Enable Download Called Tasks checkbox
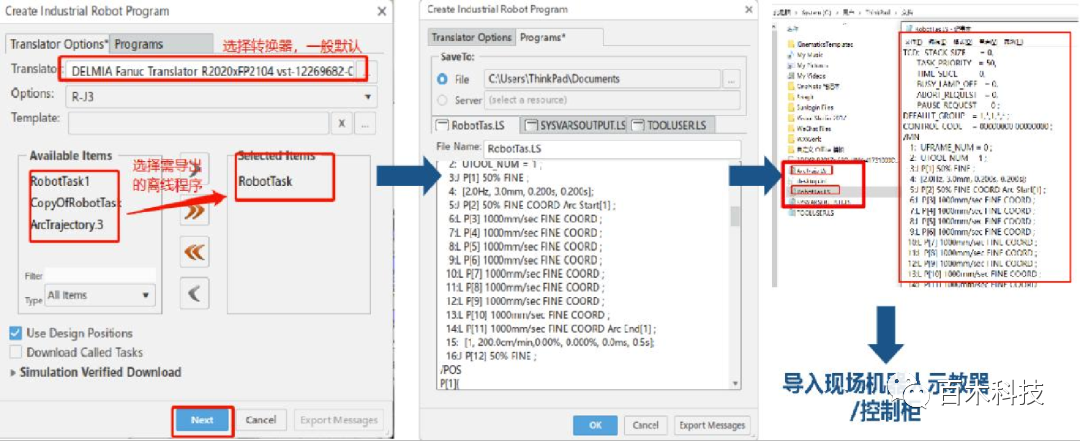 coord(16,352)
